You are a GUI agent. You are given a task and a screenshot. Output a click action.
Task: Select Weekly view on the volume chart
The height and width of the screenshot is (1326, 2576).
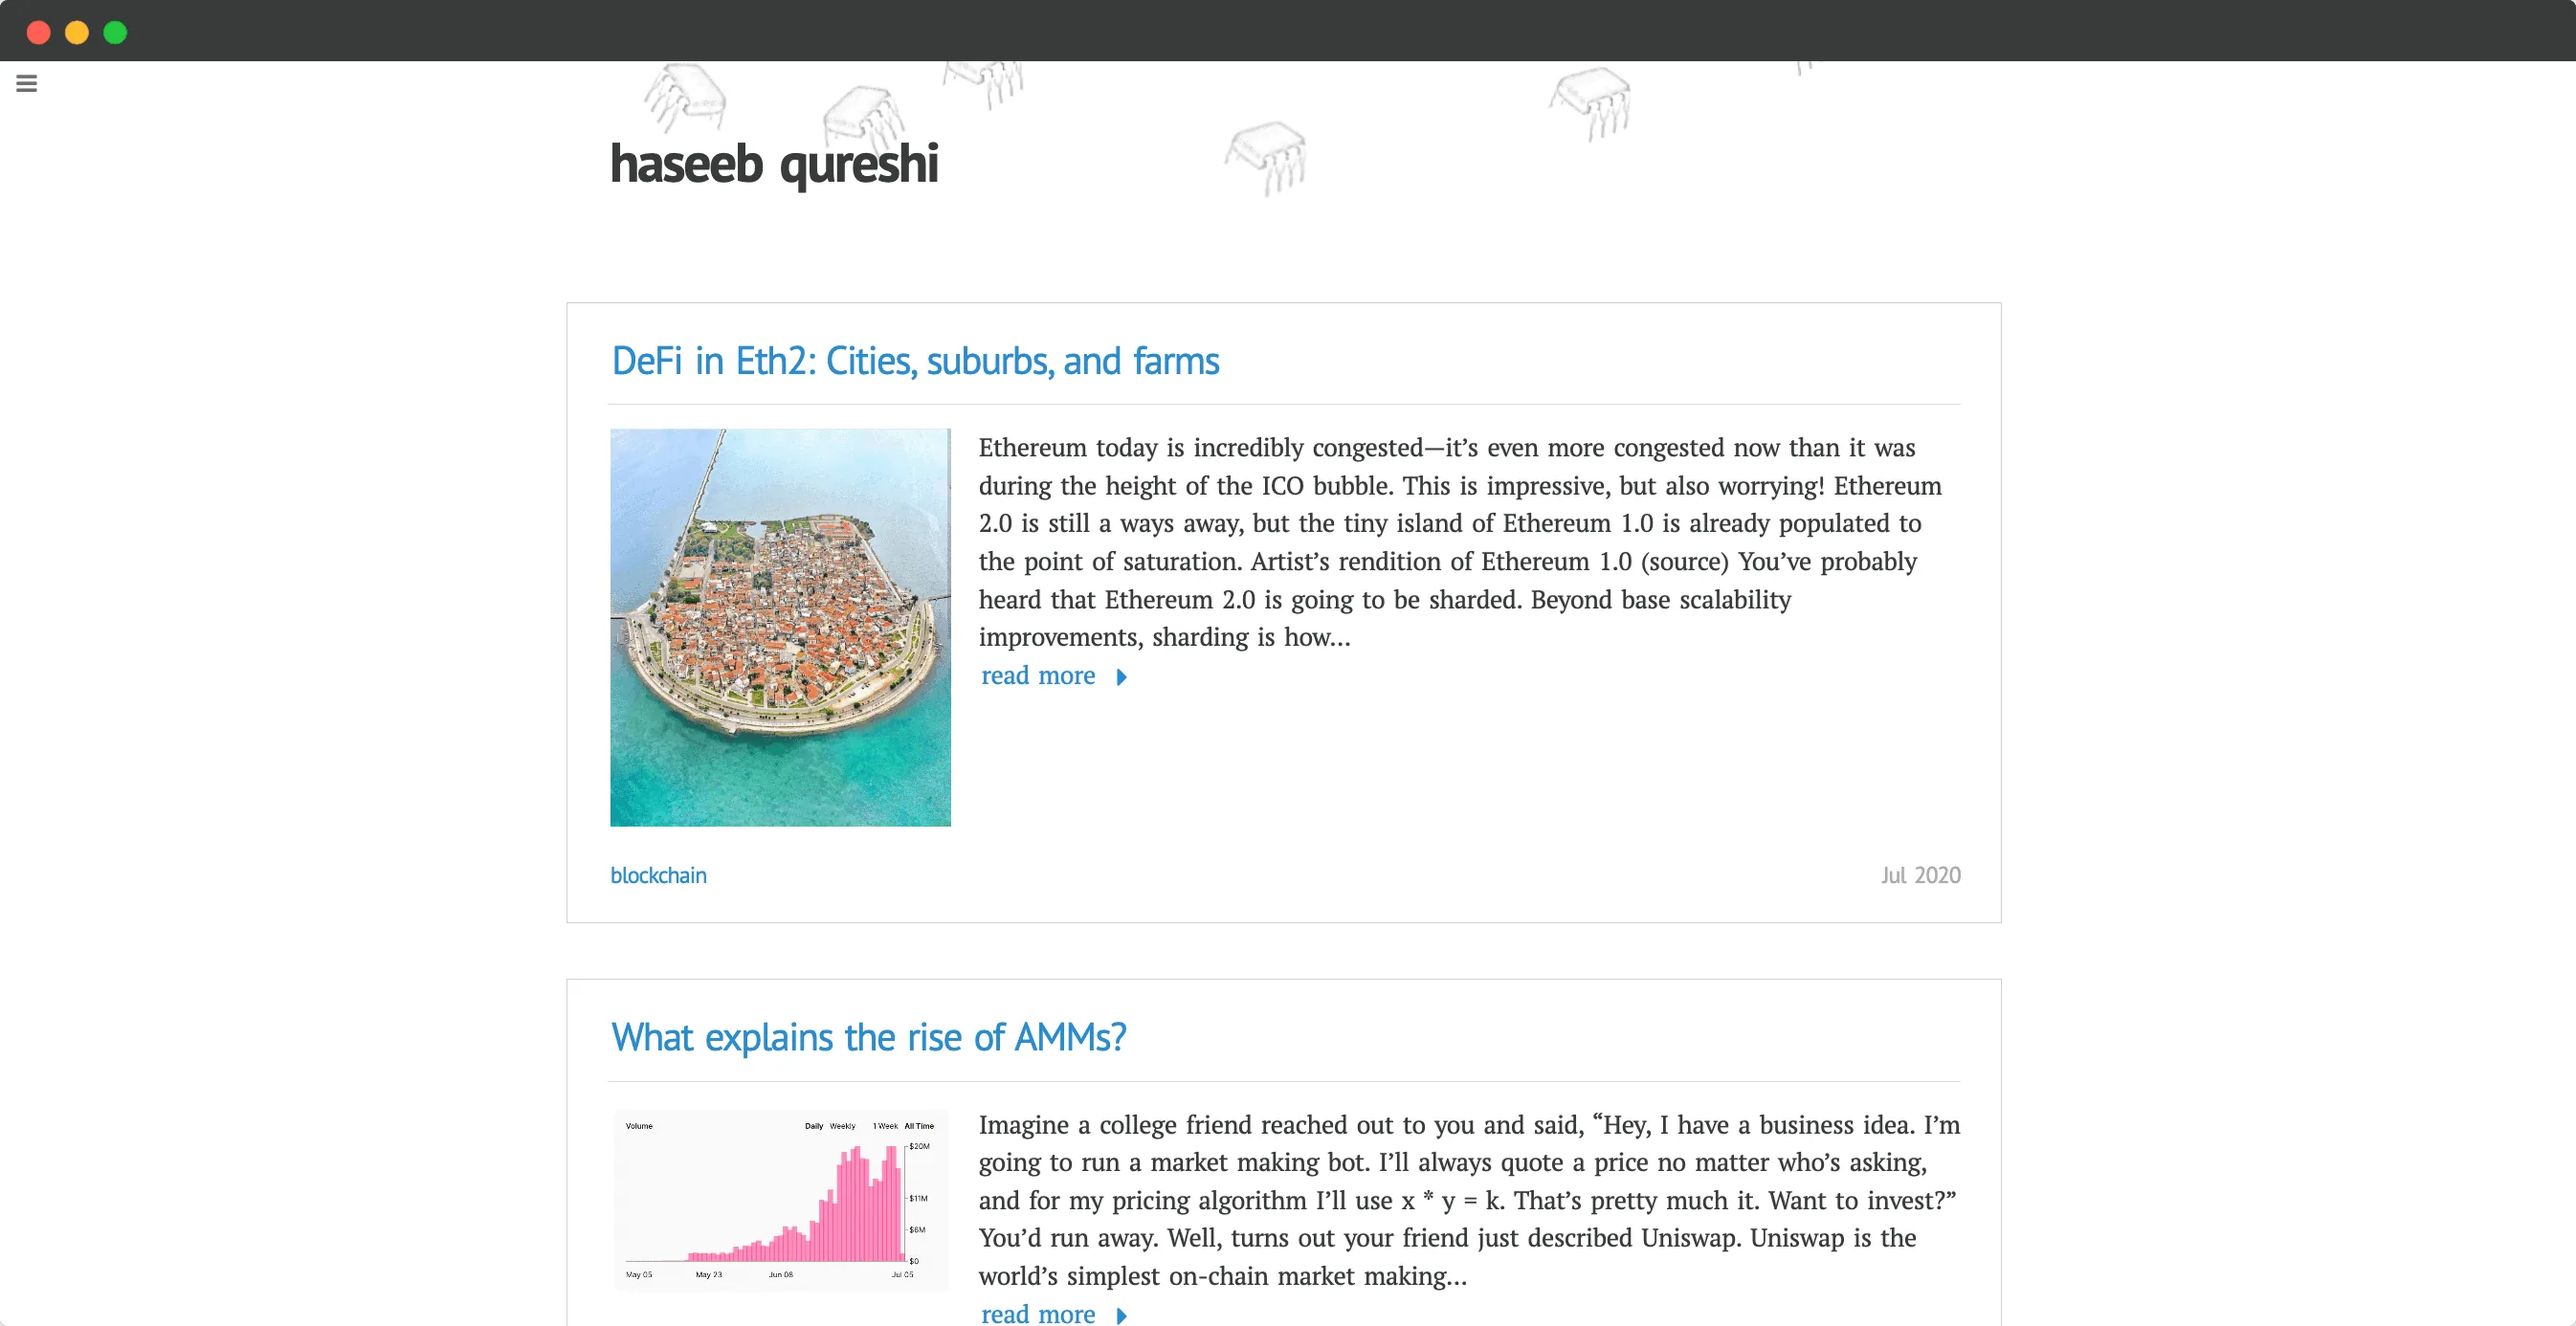842,1125
